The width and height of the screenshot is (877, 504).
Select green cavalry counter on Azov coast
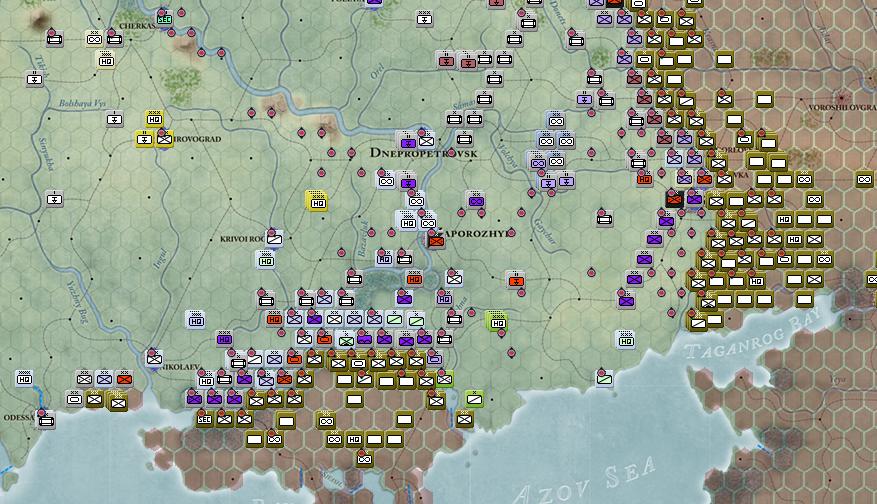click(x=604, y=379)
